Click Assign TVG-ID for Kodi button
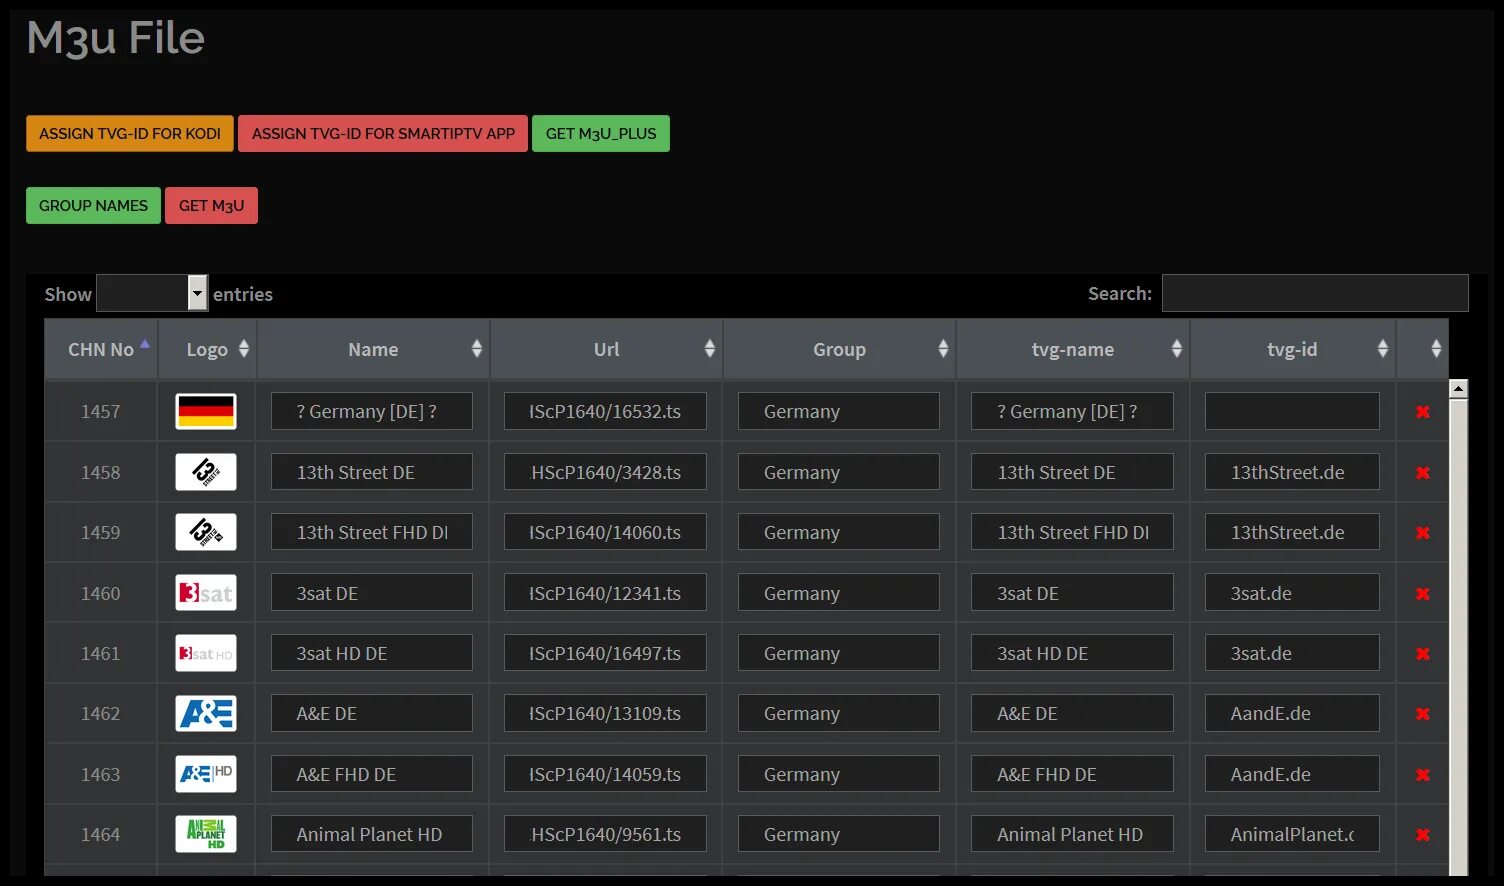 pos(130,133)
